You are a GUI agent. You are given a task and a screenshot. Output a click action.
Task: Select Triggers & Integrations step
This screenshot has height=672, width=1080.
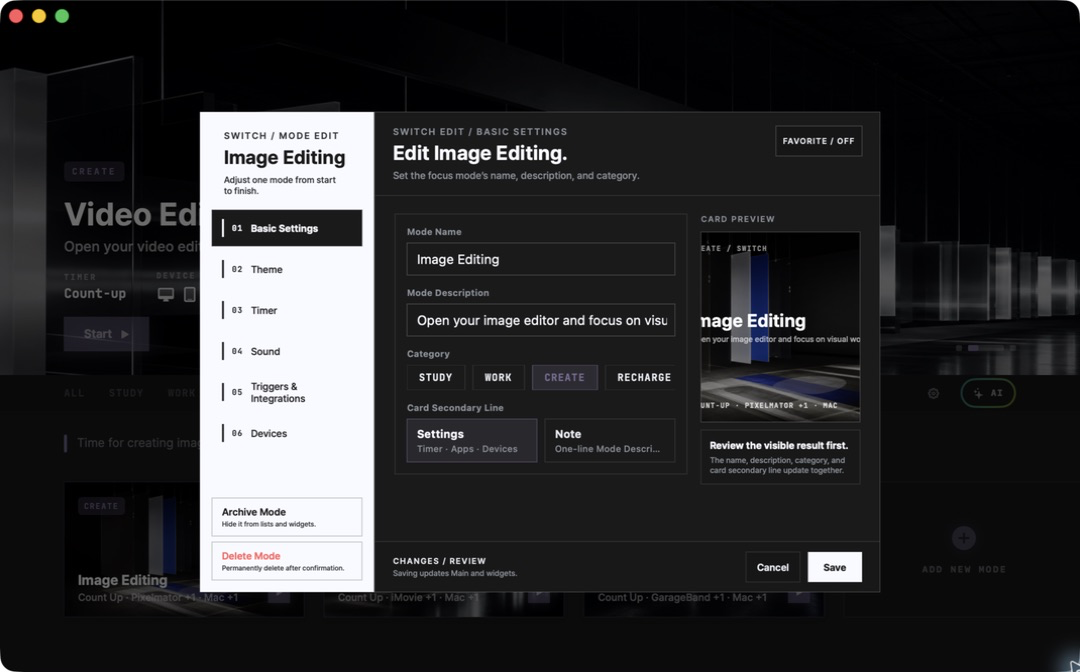coord(287,392)
